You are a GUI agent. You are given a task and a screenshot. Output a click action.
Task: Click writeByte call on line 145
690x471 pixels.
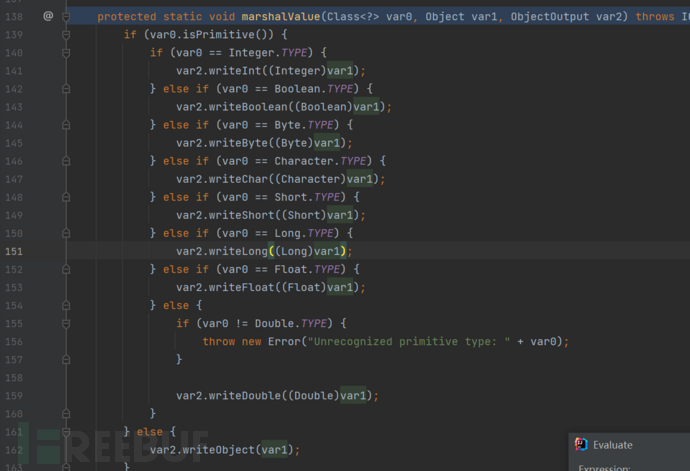click(x=238, y=143)
